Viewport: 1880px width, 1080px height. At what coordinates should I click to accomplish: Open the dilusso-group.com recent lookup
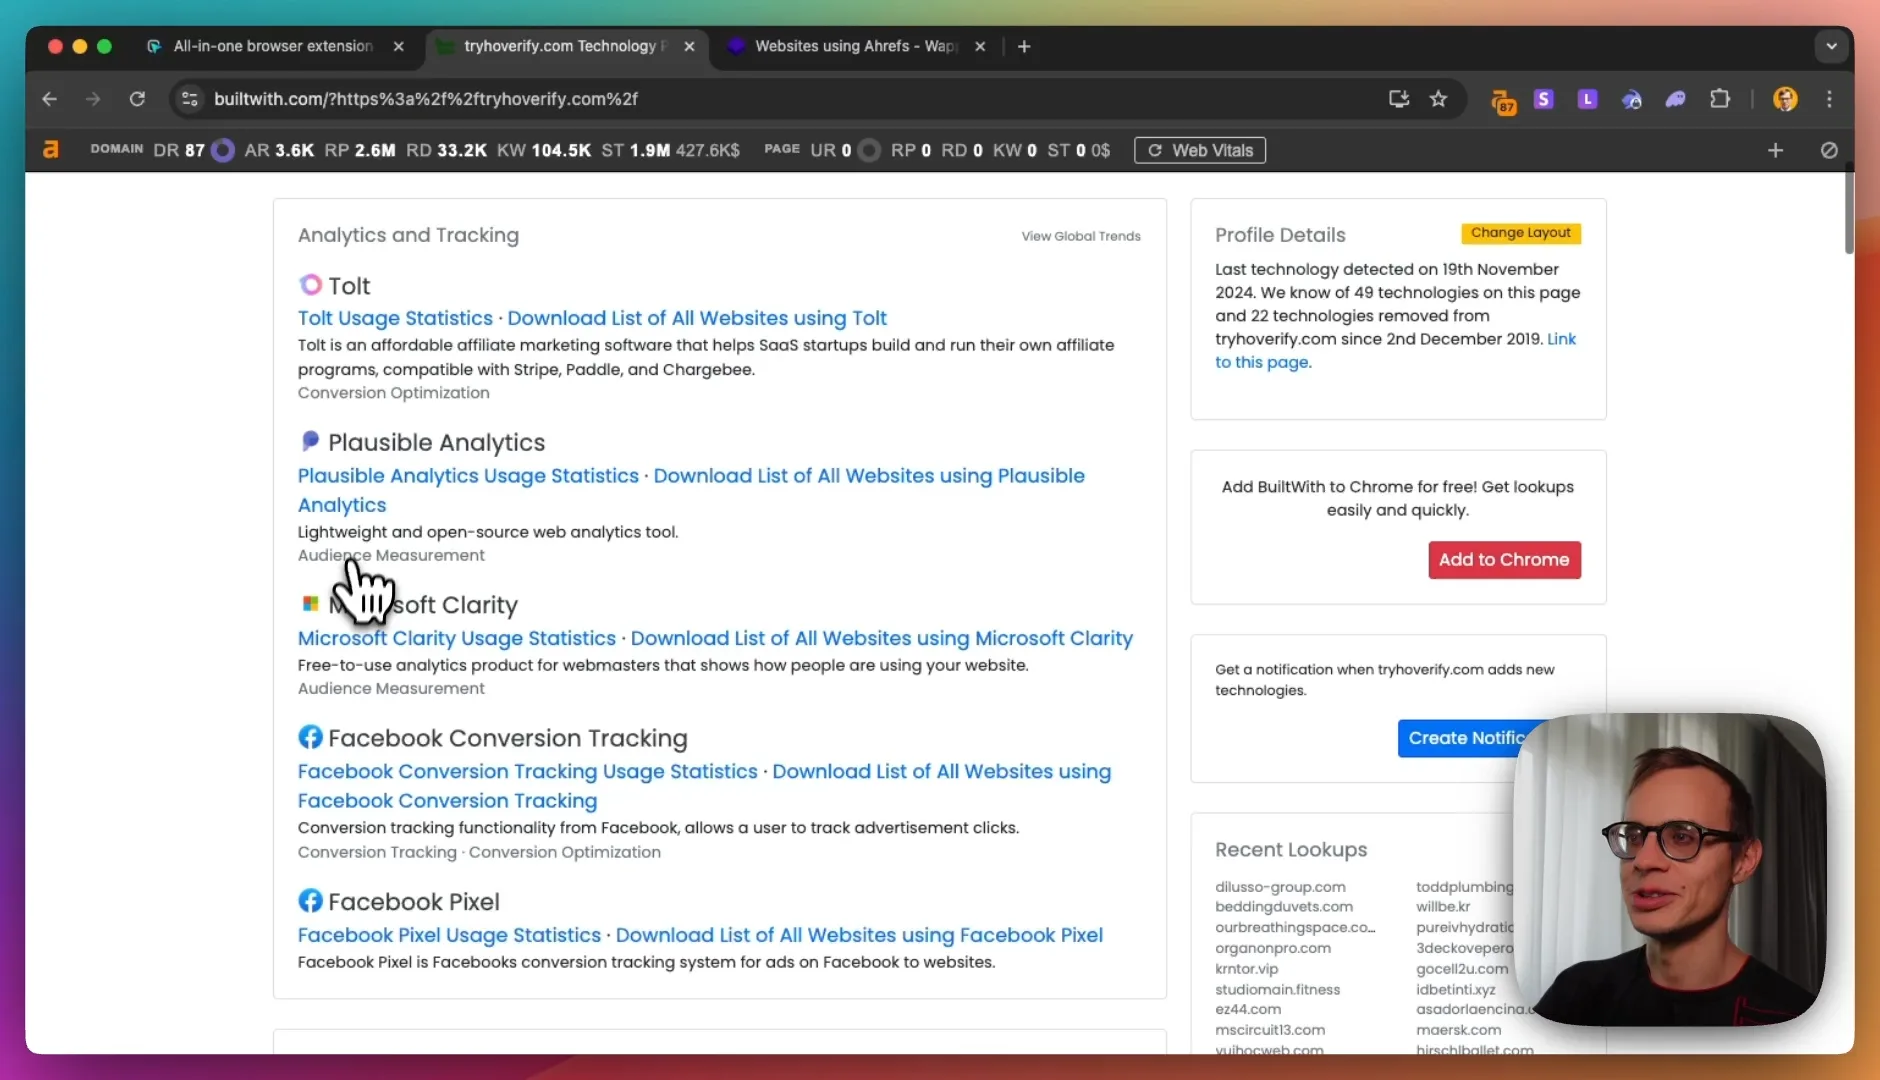point(1280,887)
